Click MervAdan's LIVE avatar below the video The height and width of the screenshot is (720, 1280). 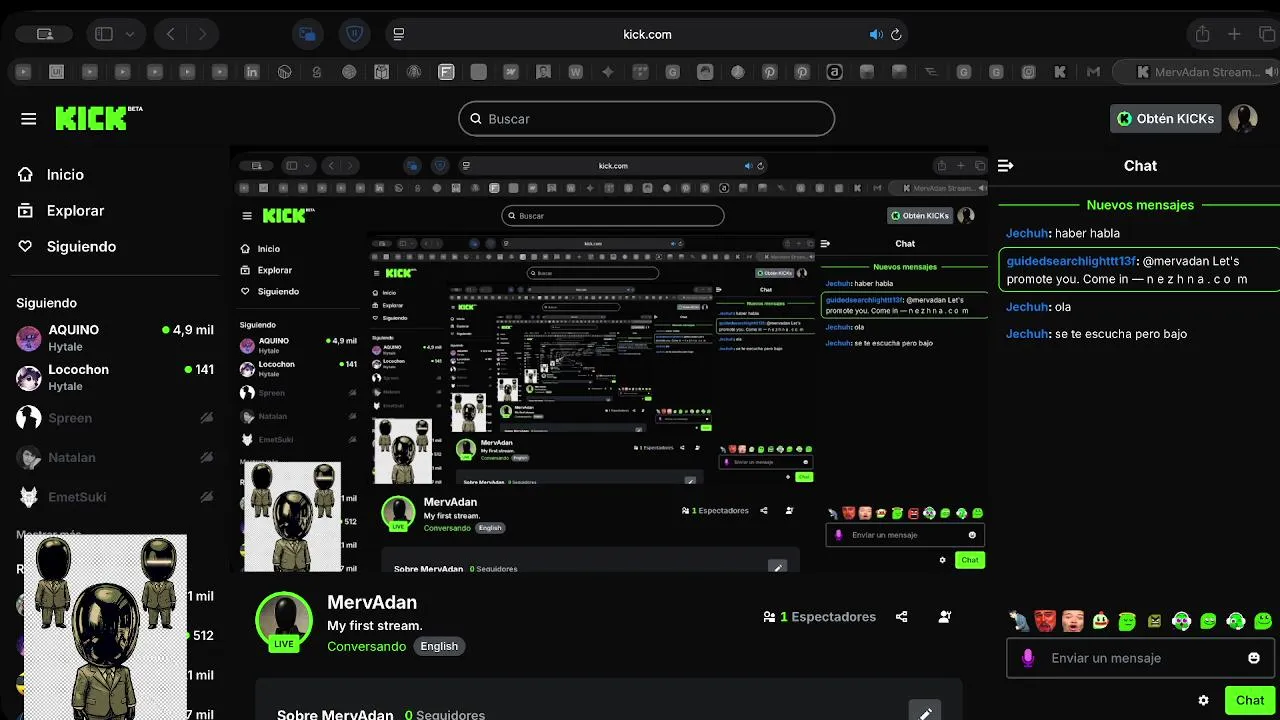click(x=284, y=620)
